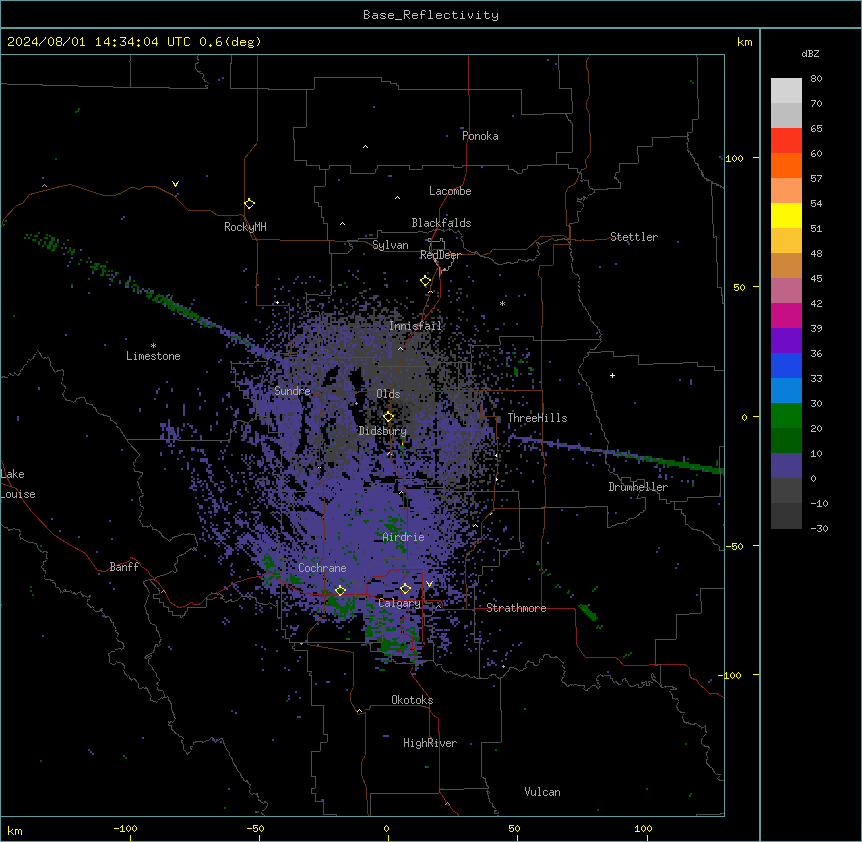Click the Olds label

coord(388,394)
